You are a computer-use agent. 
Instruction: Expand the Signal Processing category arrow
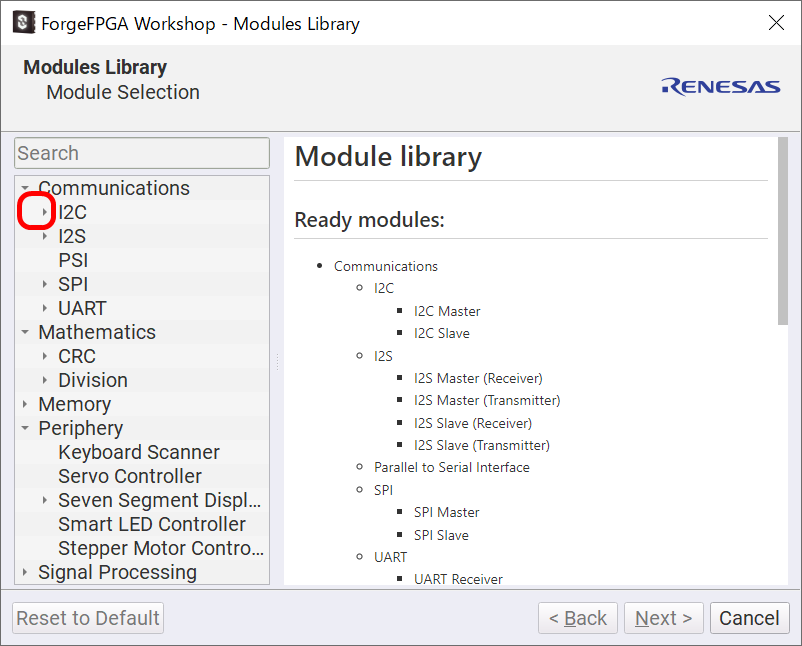[x=25, y=572]
